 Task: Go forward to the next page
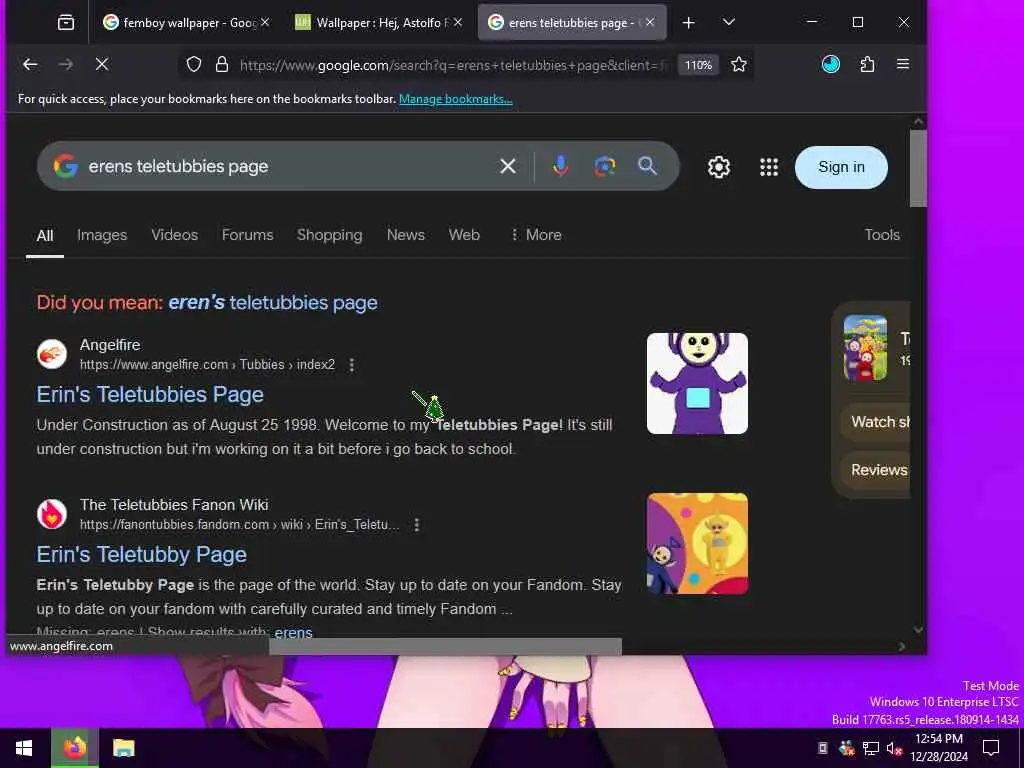click(x=66, y=64)
